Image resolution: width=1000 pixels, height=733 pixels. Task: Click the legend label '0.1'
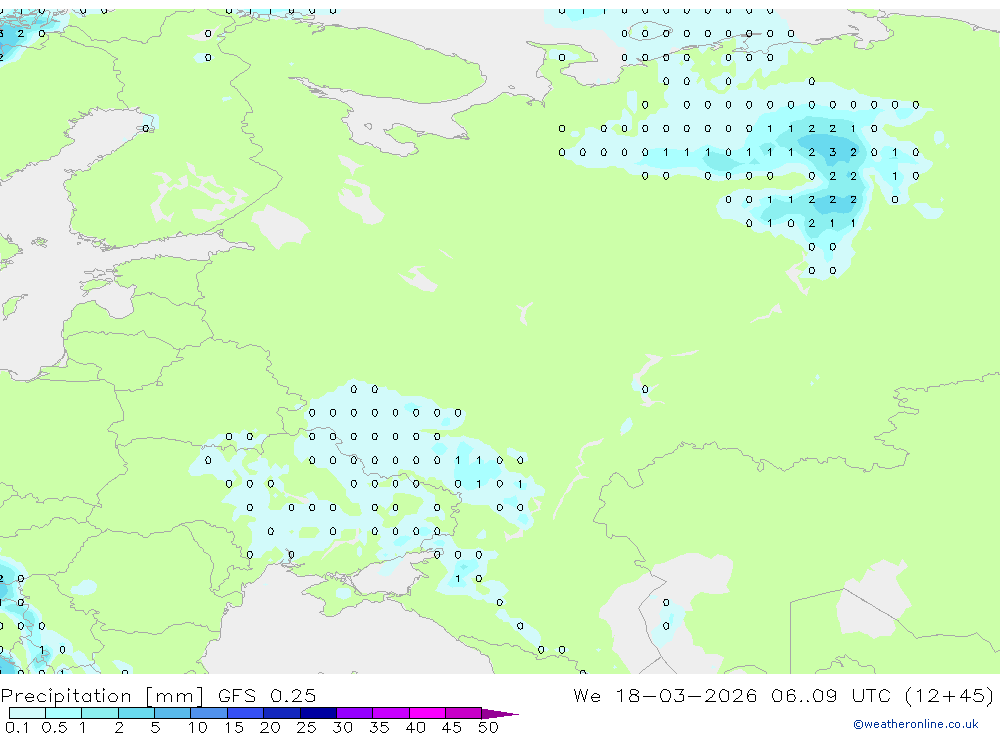pos(17,727)
